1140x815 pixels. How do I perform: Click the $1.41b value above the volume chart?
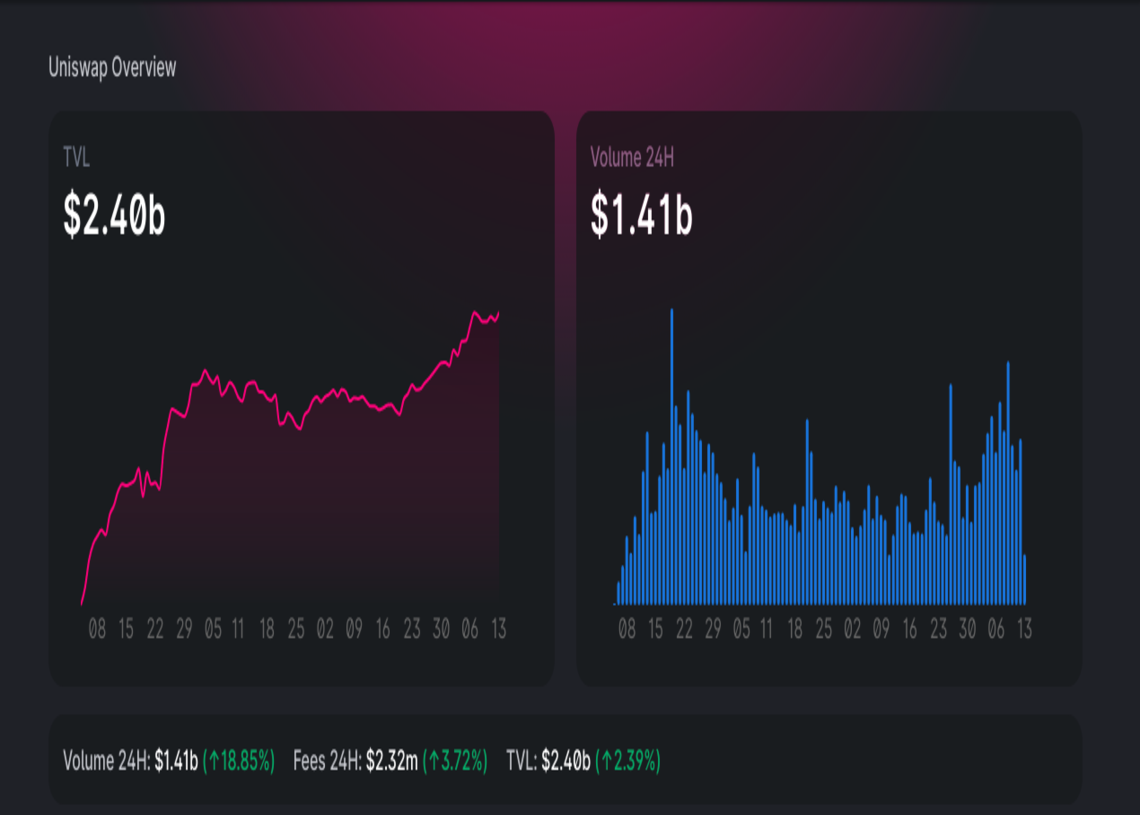pos(641,214)
